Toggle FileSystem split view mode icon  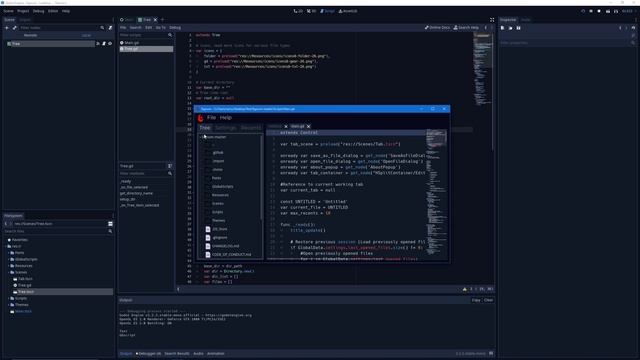click(x=110, y=224)
